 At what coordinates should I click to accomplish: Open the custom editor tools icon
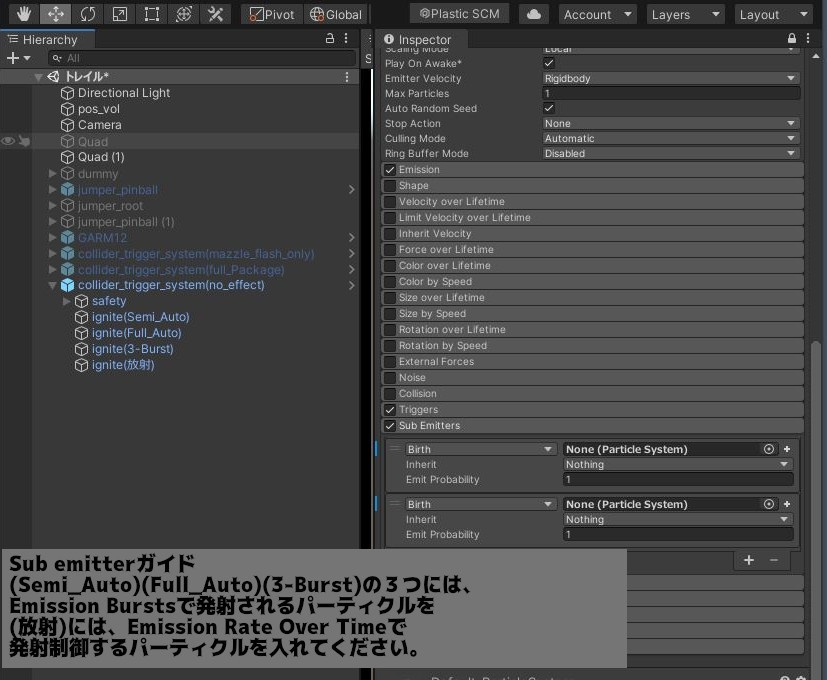(215, 14)
